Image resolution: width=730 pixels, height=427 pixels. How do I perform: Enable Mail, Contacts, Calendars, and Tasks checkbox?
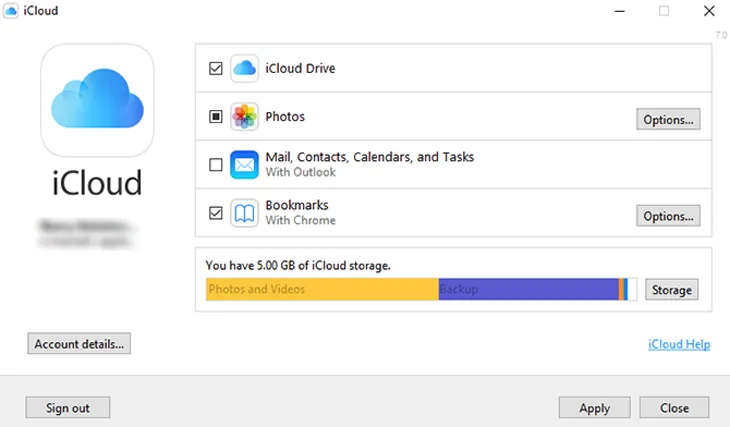216,165
